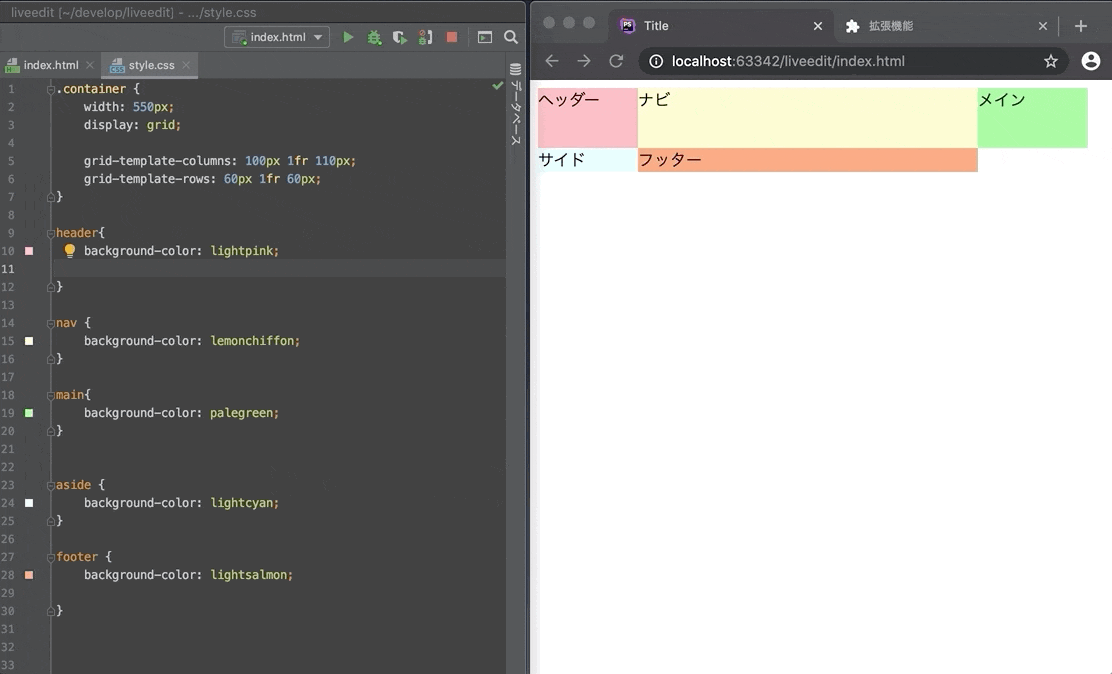Open the project structure window icon

point(485,37)
